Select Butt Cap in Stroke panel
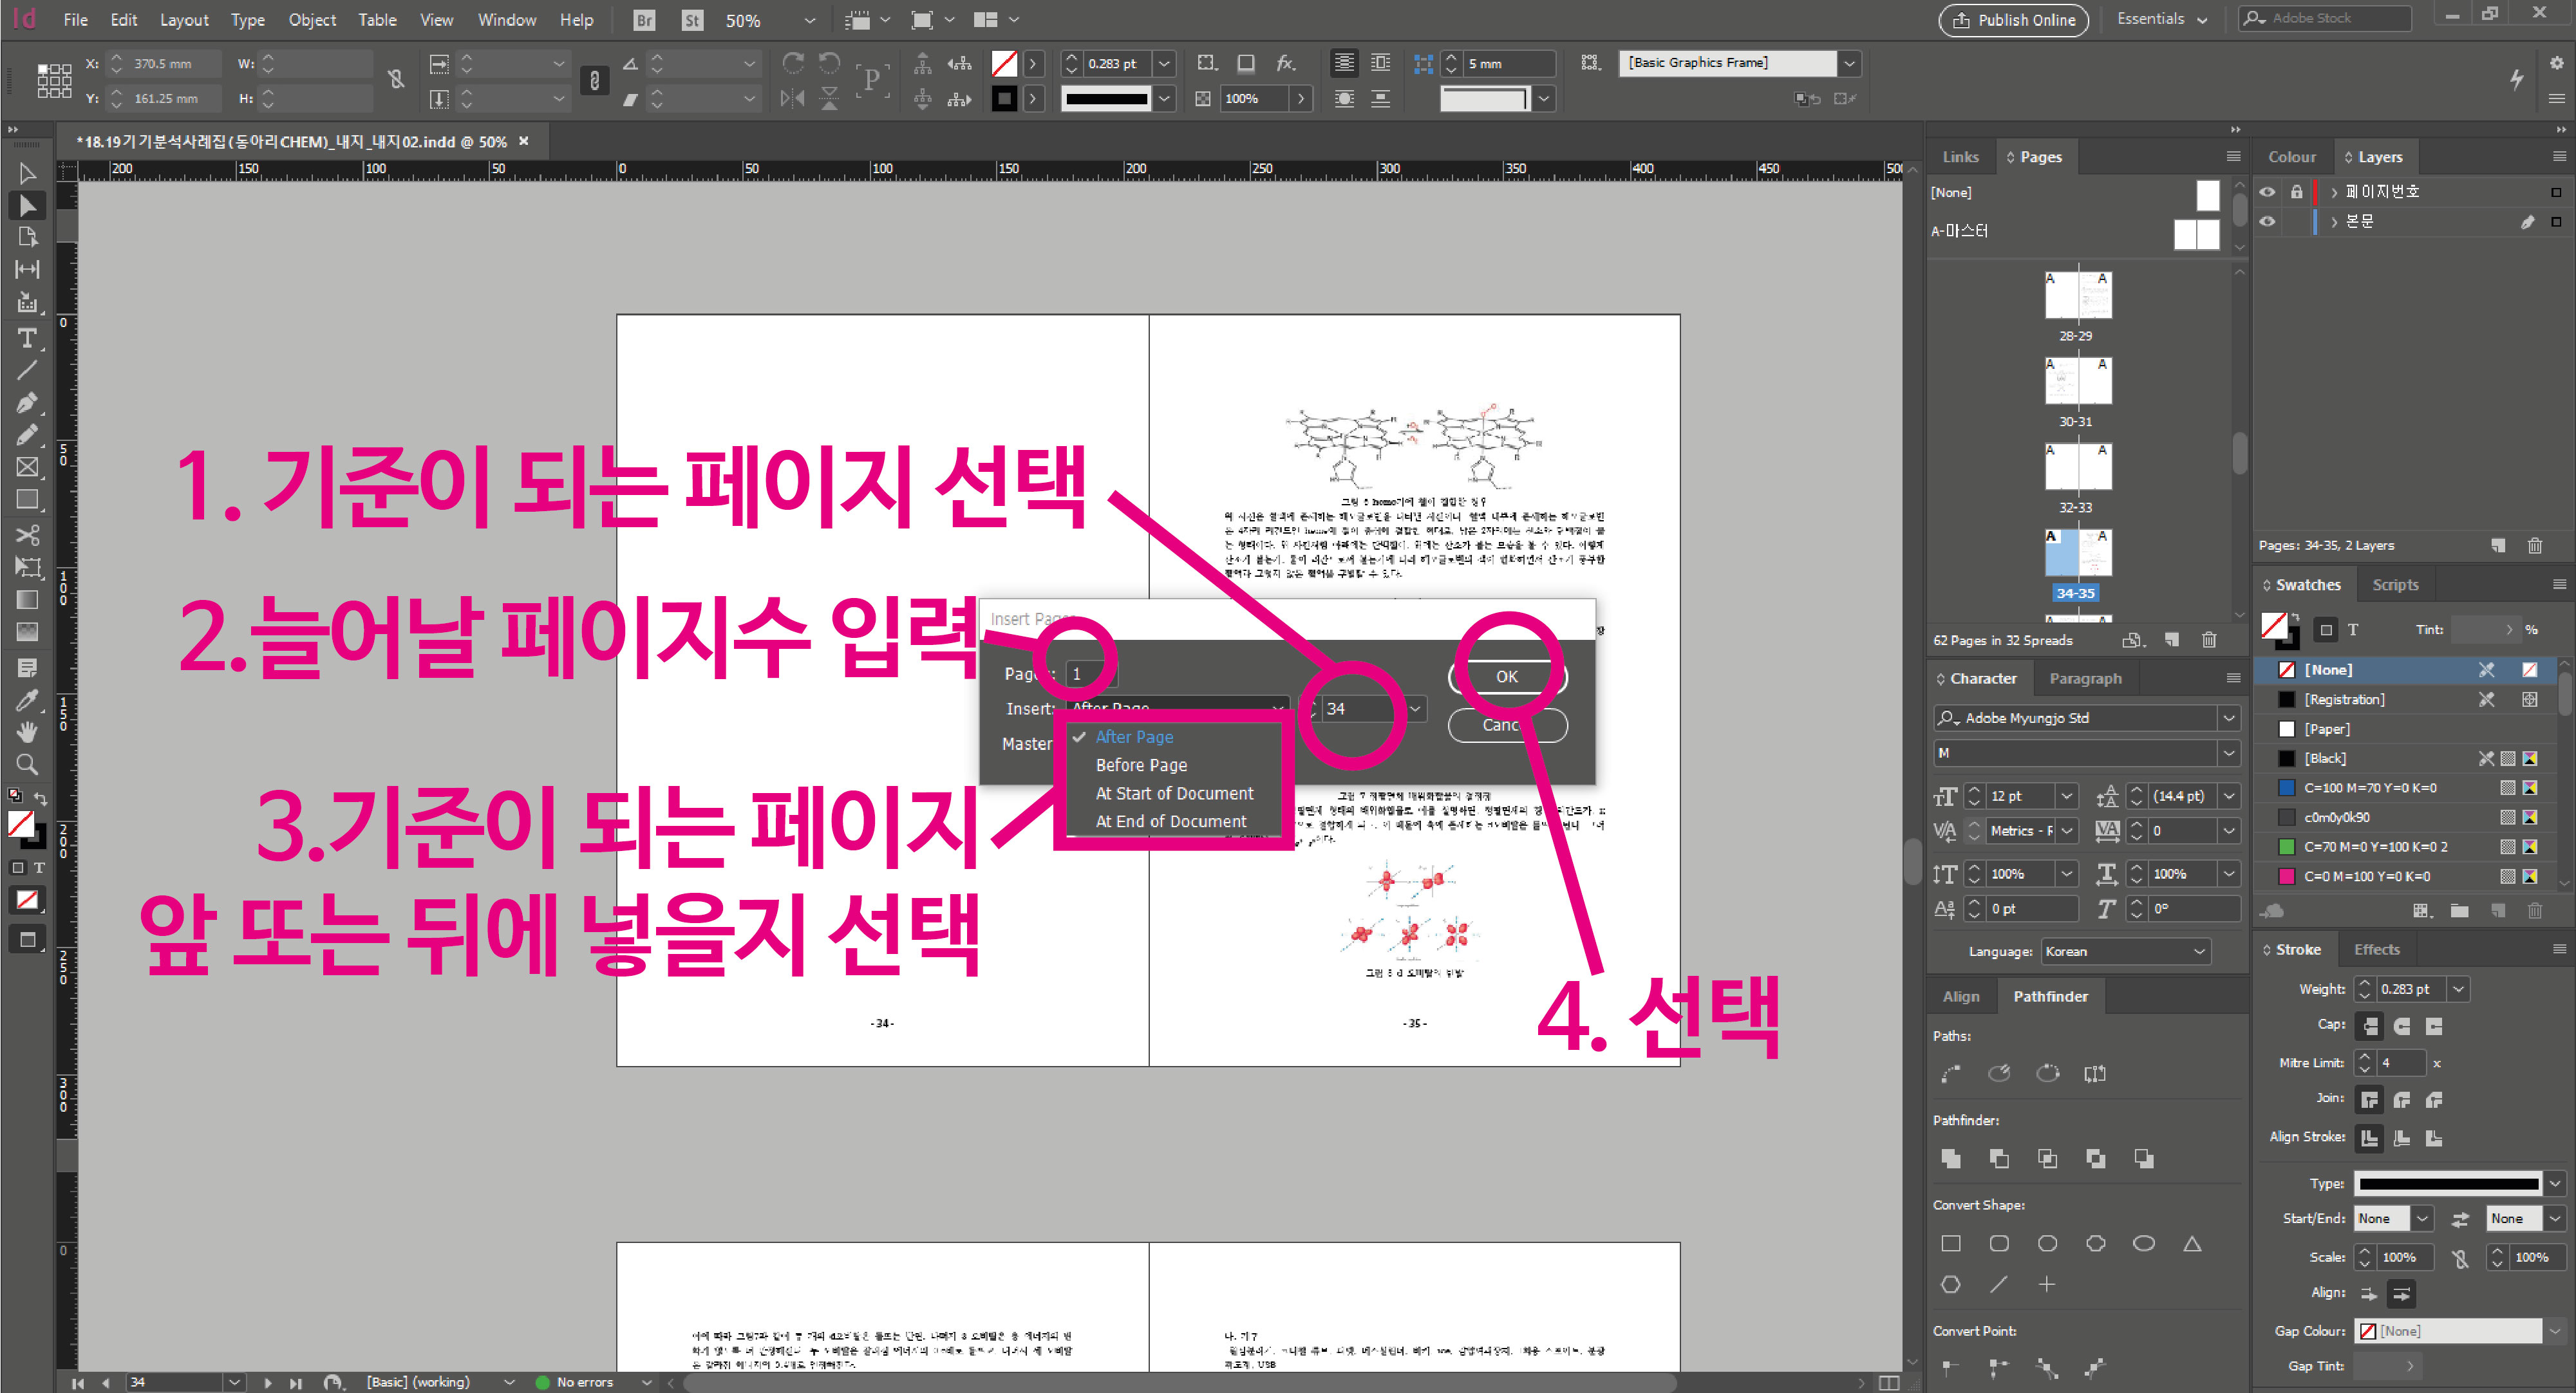This screenshot has width=2576, height=1393. [x=2369, y=1026]
